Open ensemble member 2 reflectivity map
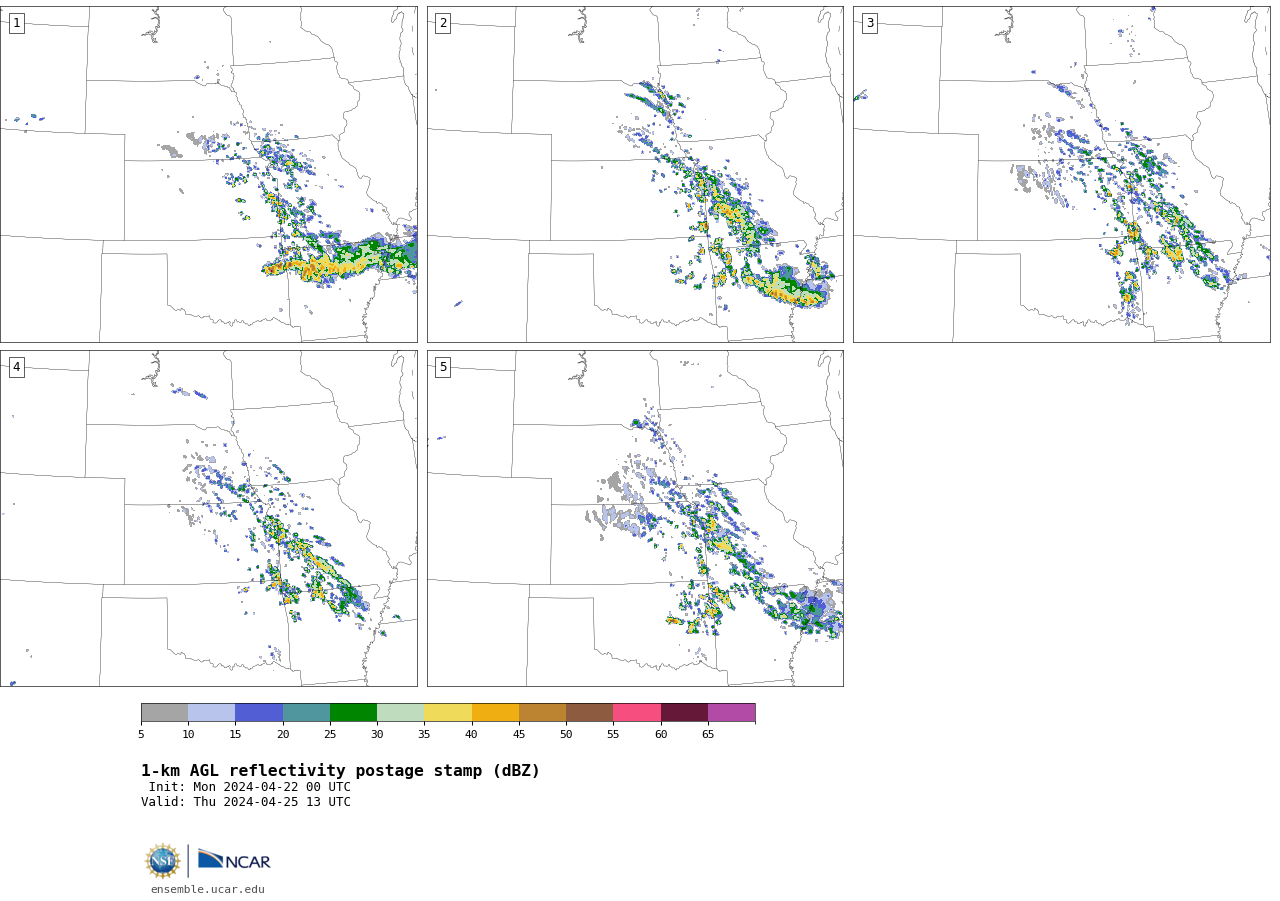The image size is (1280, 901). click(635, 174)
